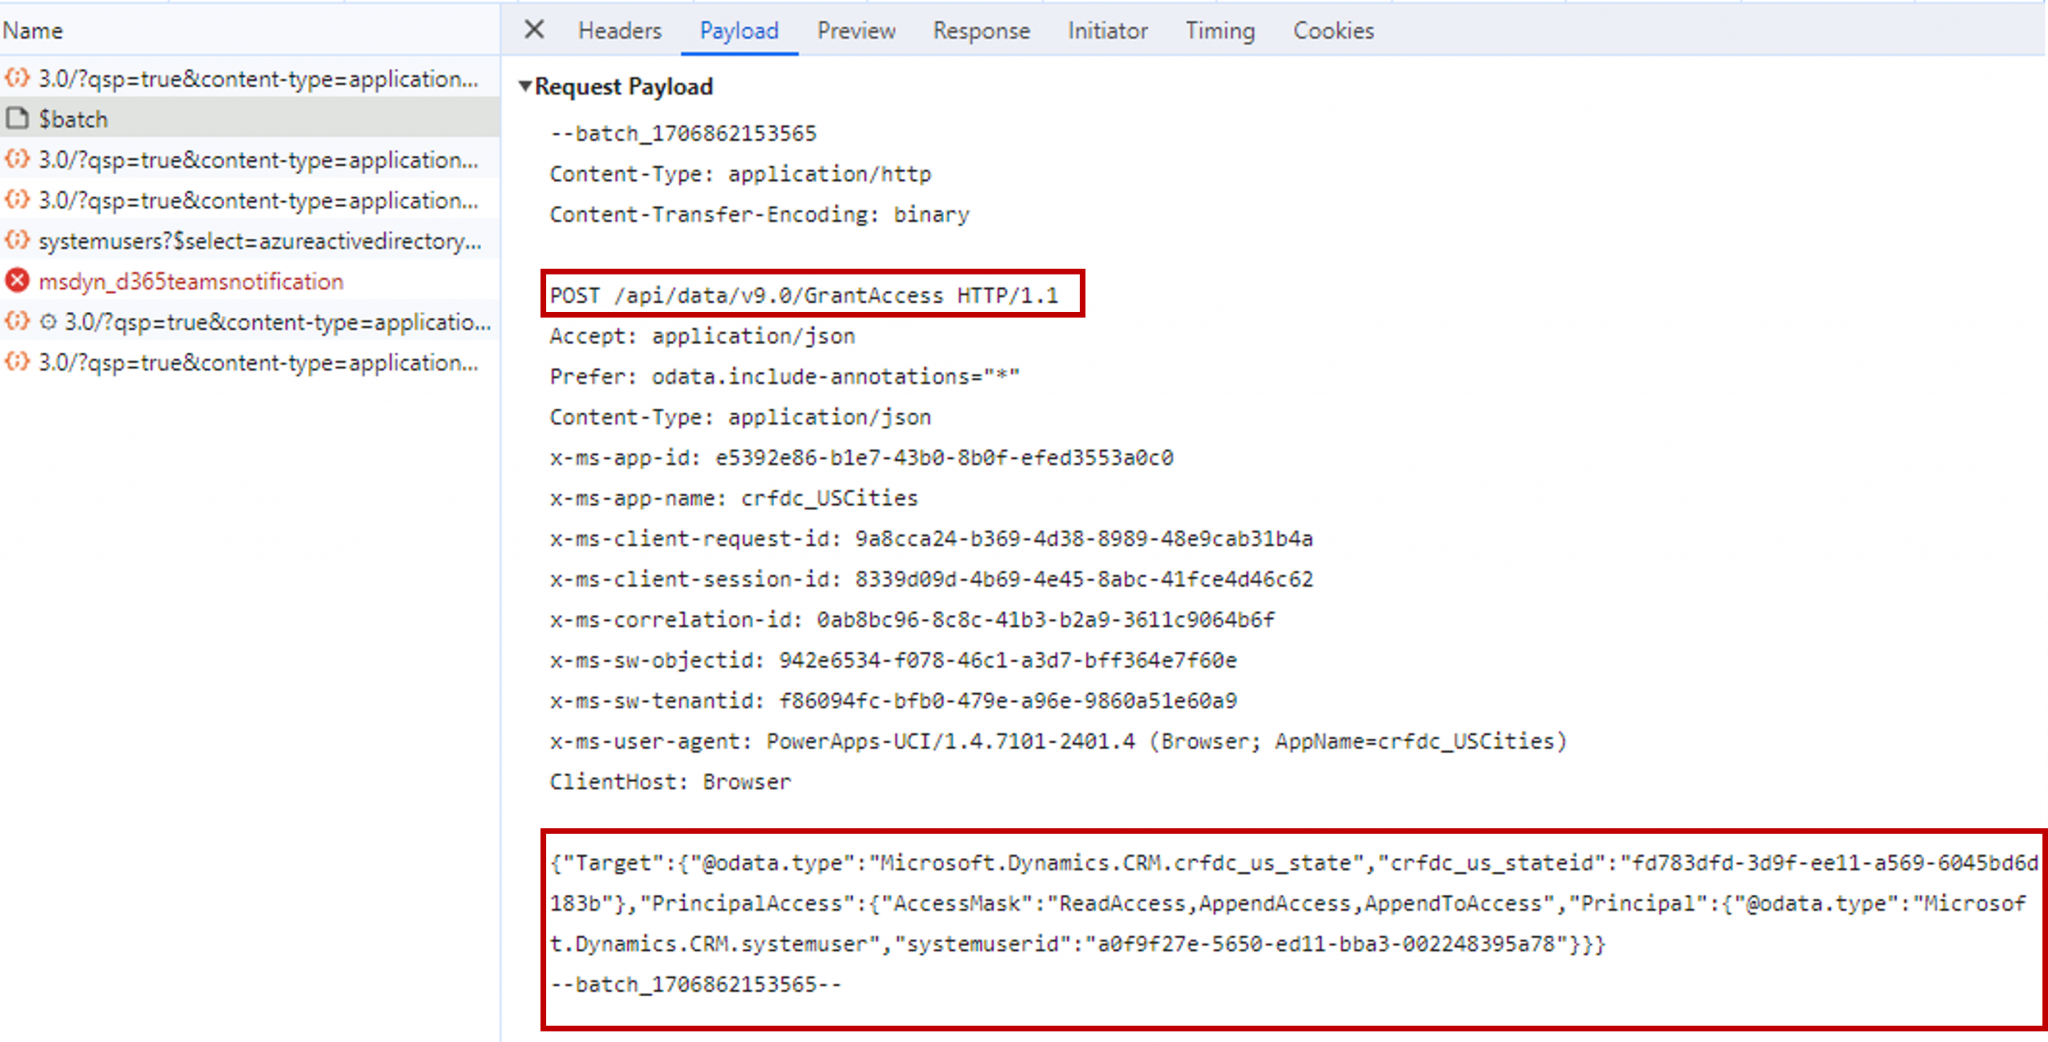Collapse the Request Payload section

[x=524, y=86]
